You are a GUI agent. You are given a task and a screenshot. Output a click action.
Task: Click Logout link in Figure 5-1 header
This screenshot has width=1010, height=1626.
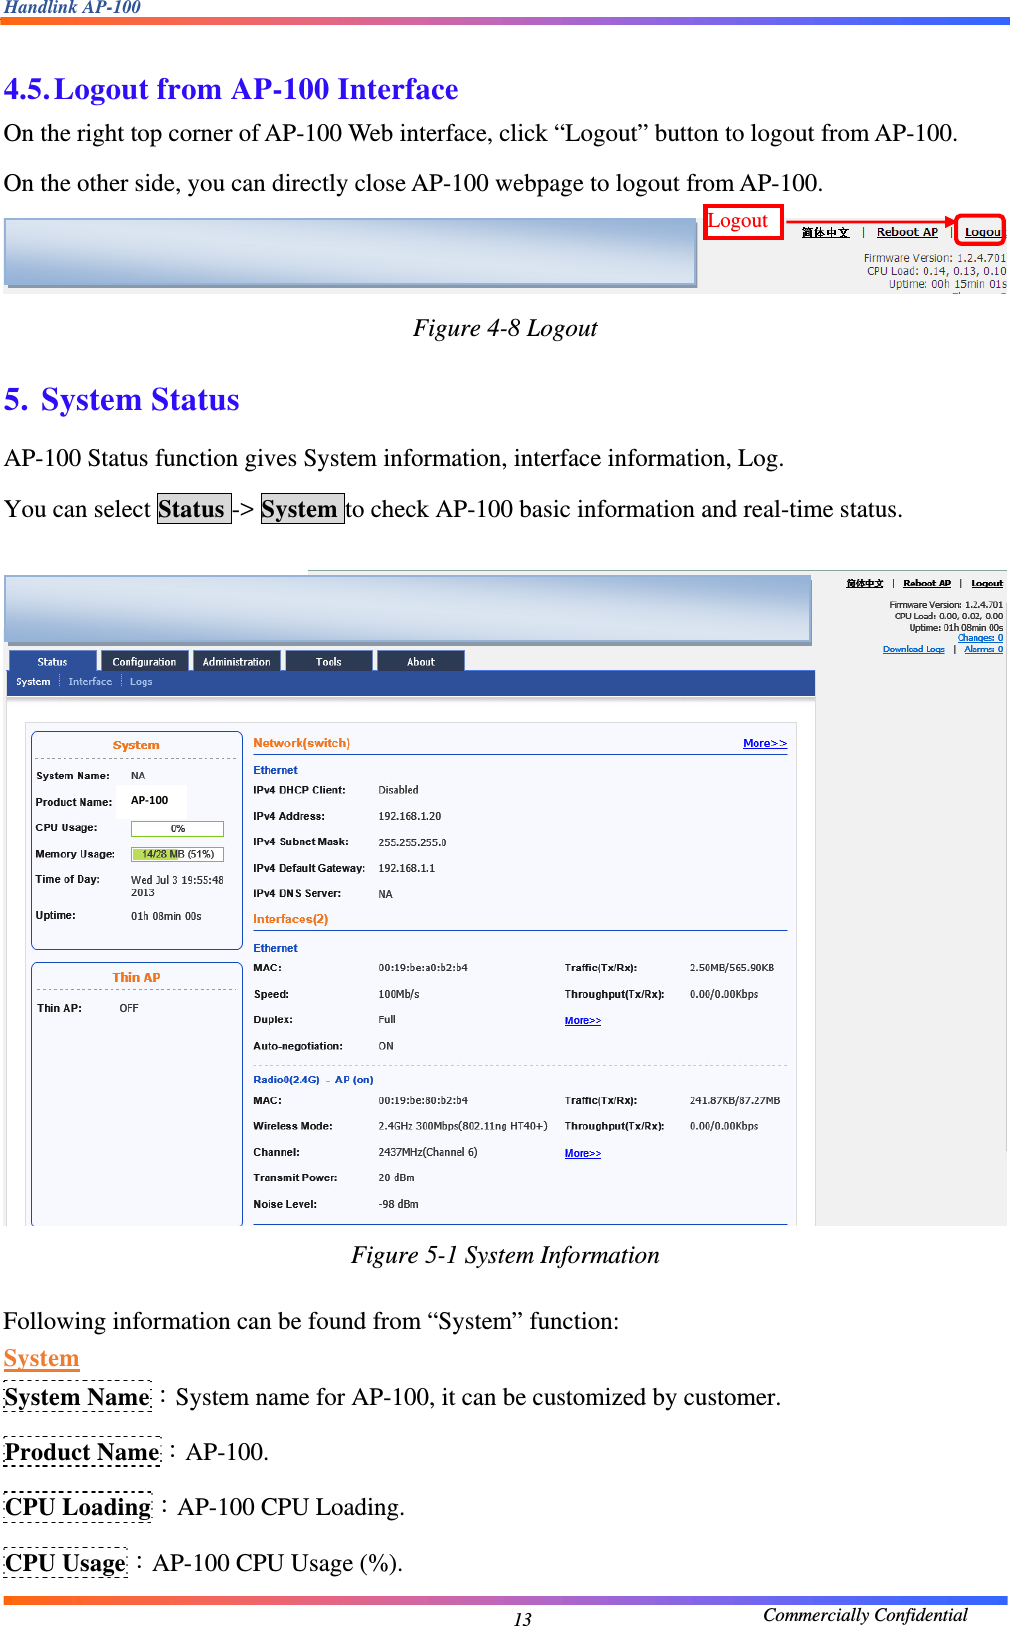987,583
